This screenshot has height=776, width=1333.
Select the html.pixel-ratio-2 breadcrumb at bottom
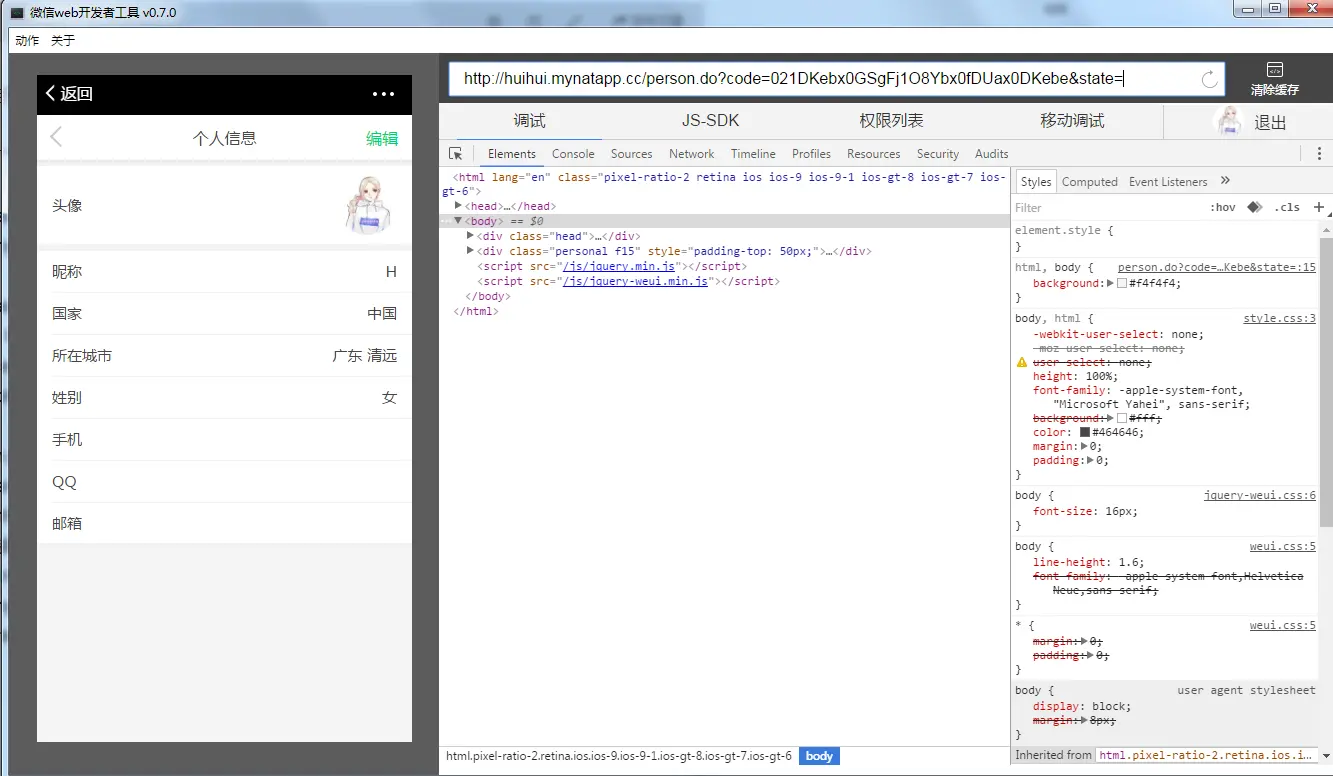coord(619,756)
